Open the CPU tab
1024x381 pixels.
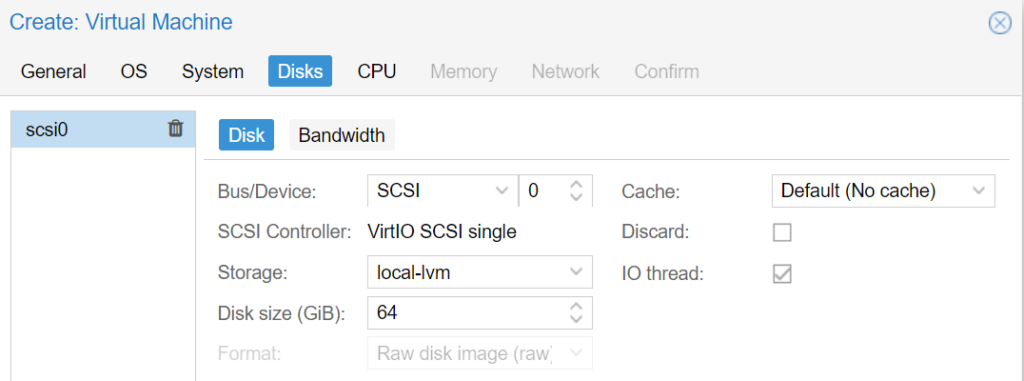[377, 71]
